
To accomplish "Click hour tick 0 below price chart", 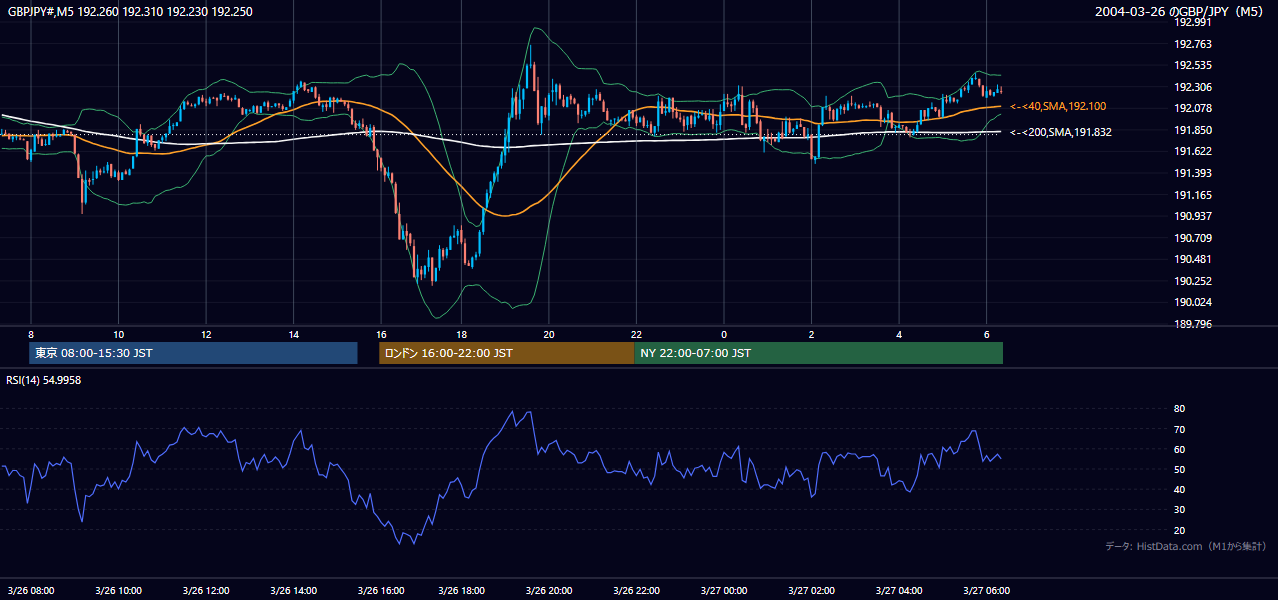I will [x=723, y=334].
